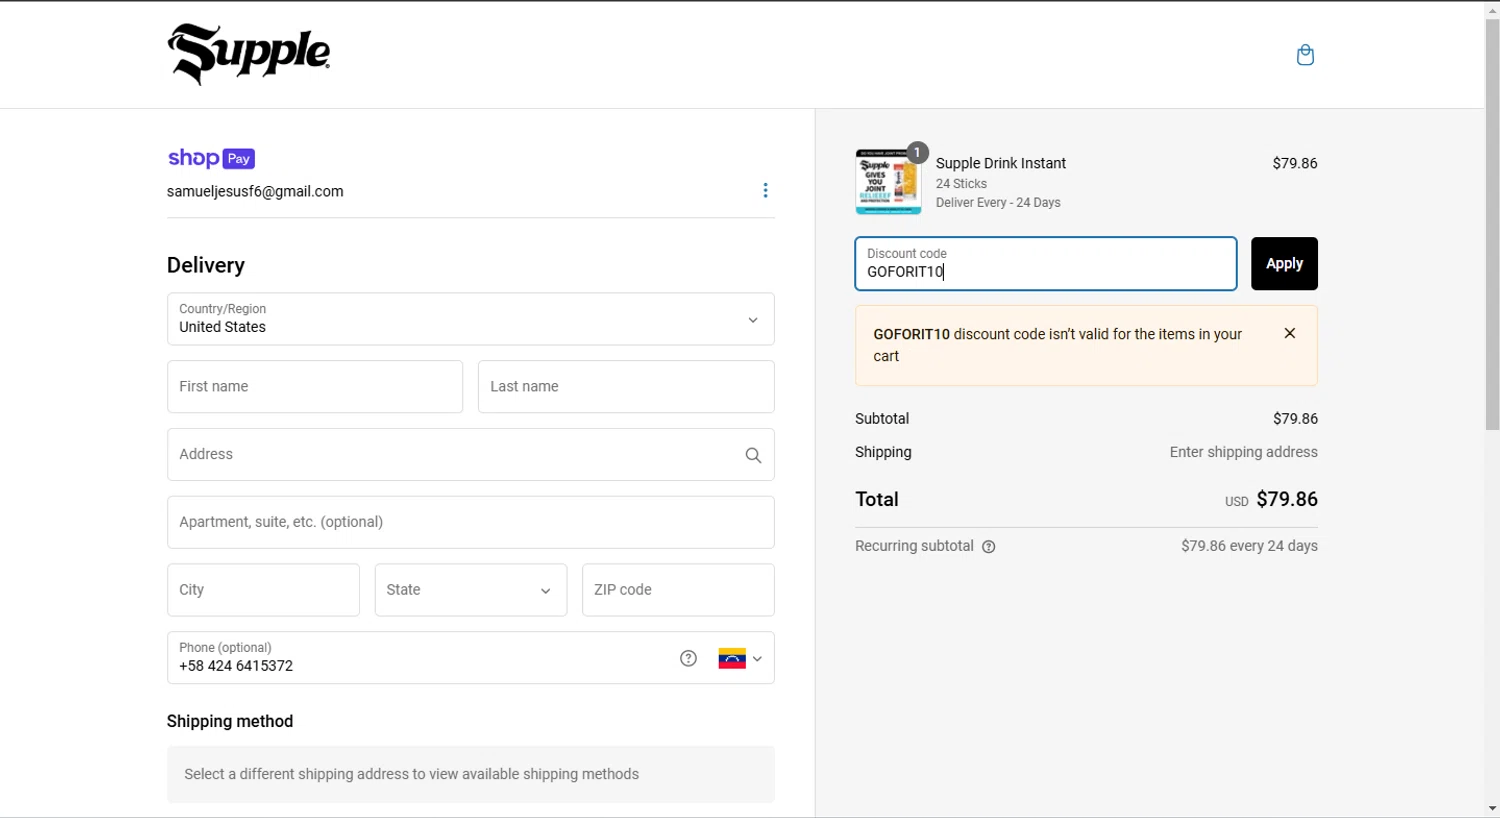Open the Country/Region dropdown
This screenshot has width=1500, height=818.
[470, 319]
